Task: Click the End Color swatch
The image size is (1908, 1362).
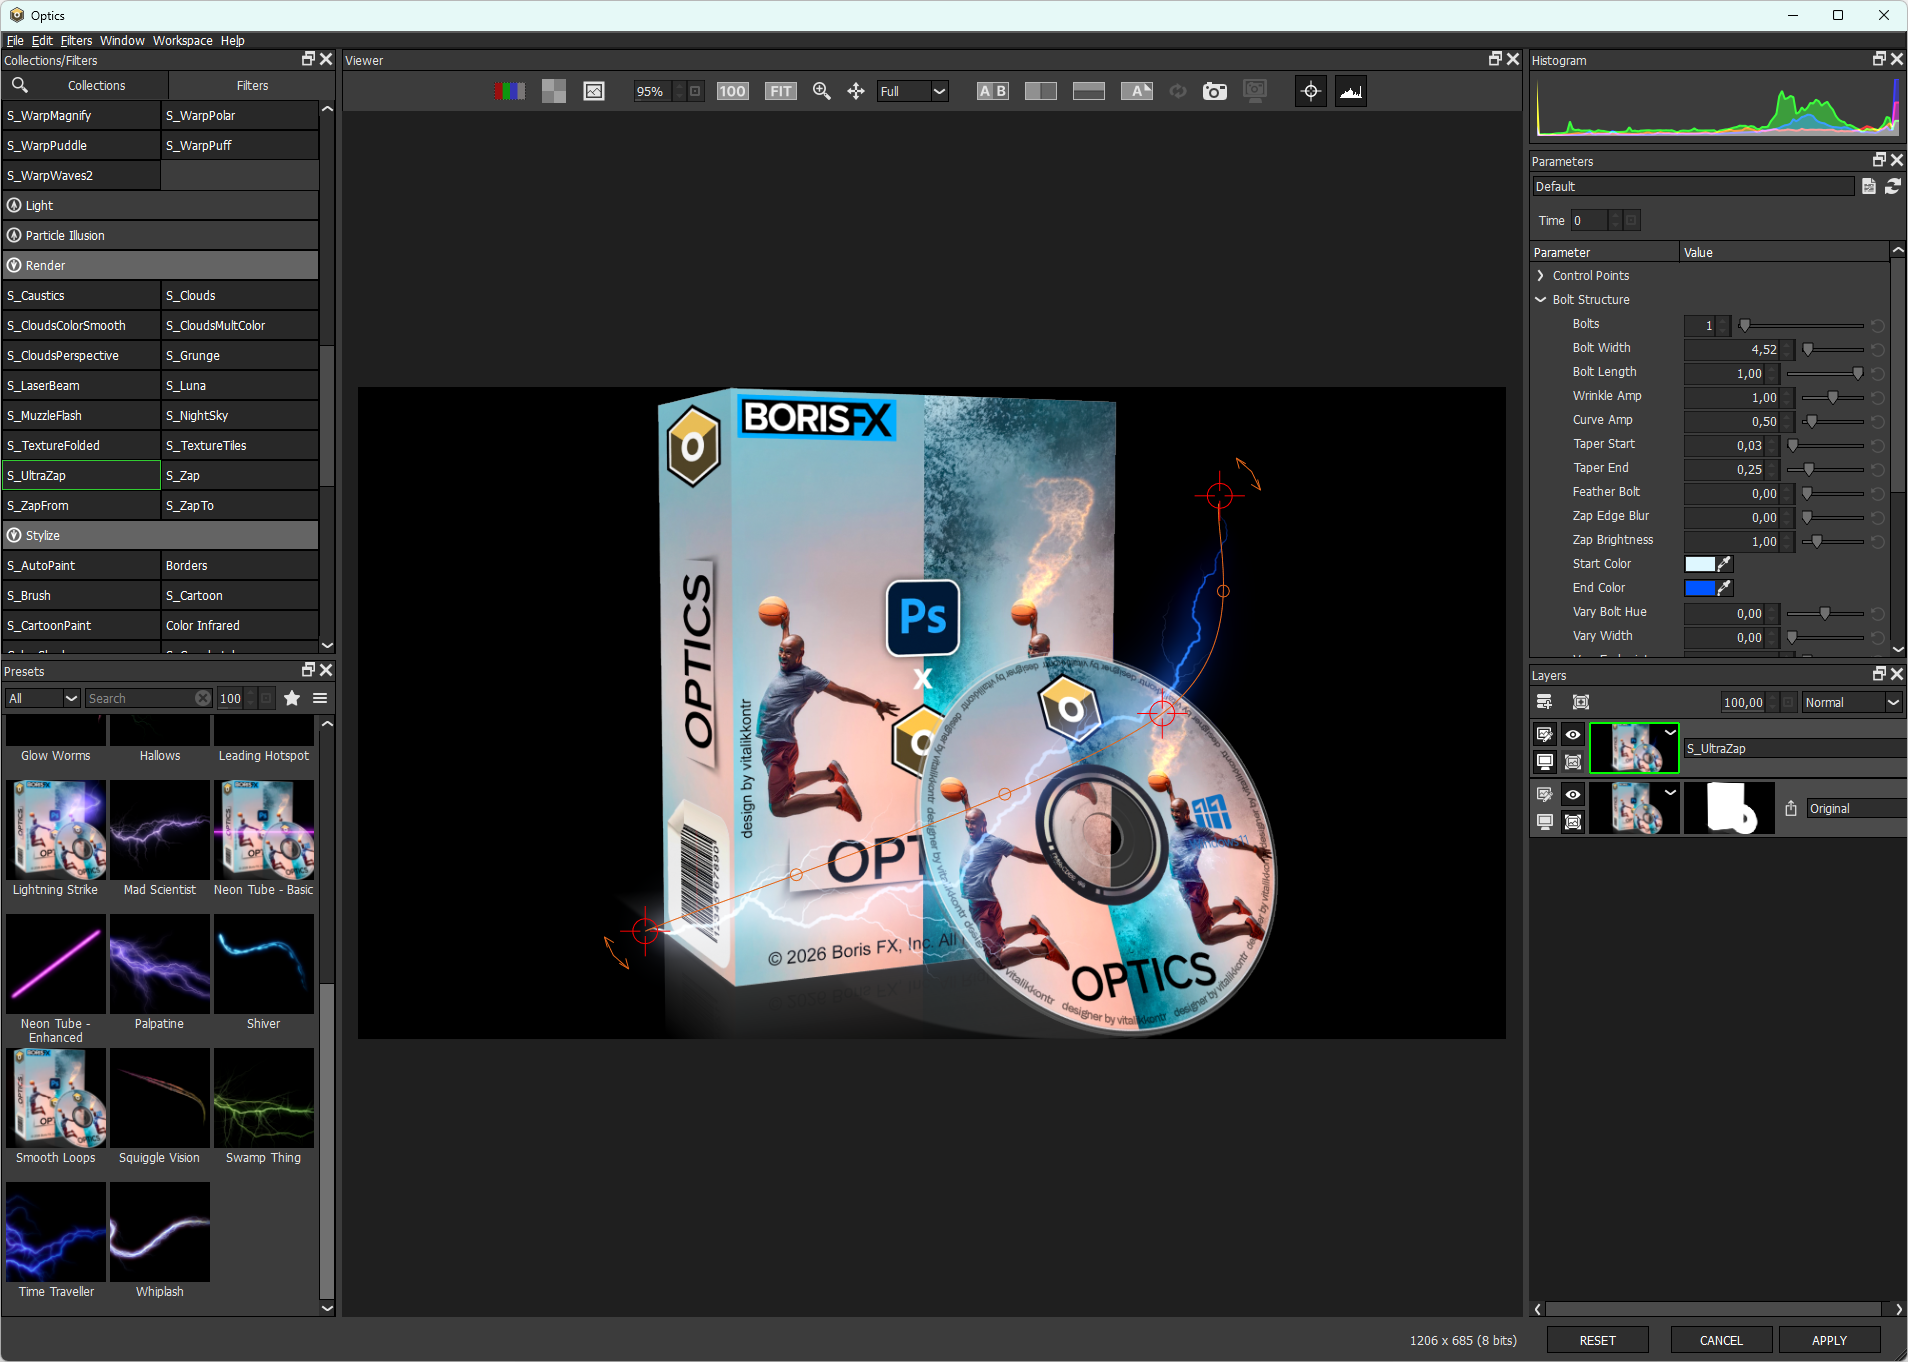Action: 1700,588
